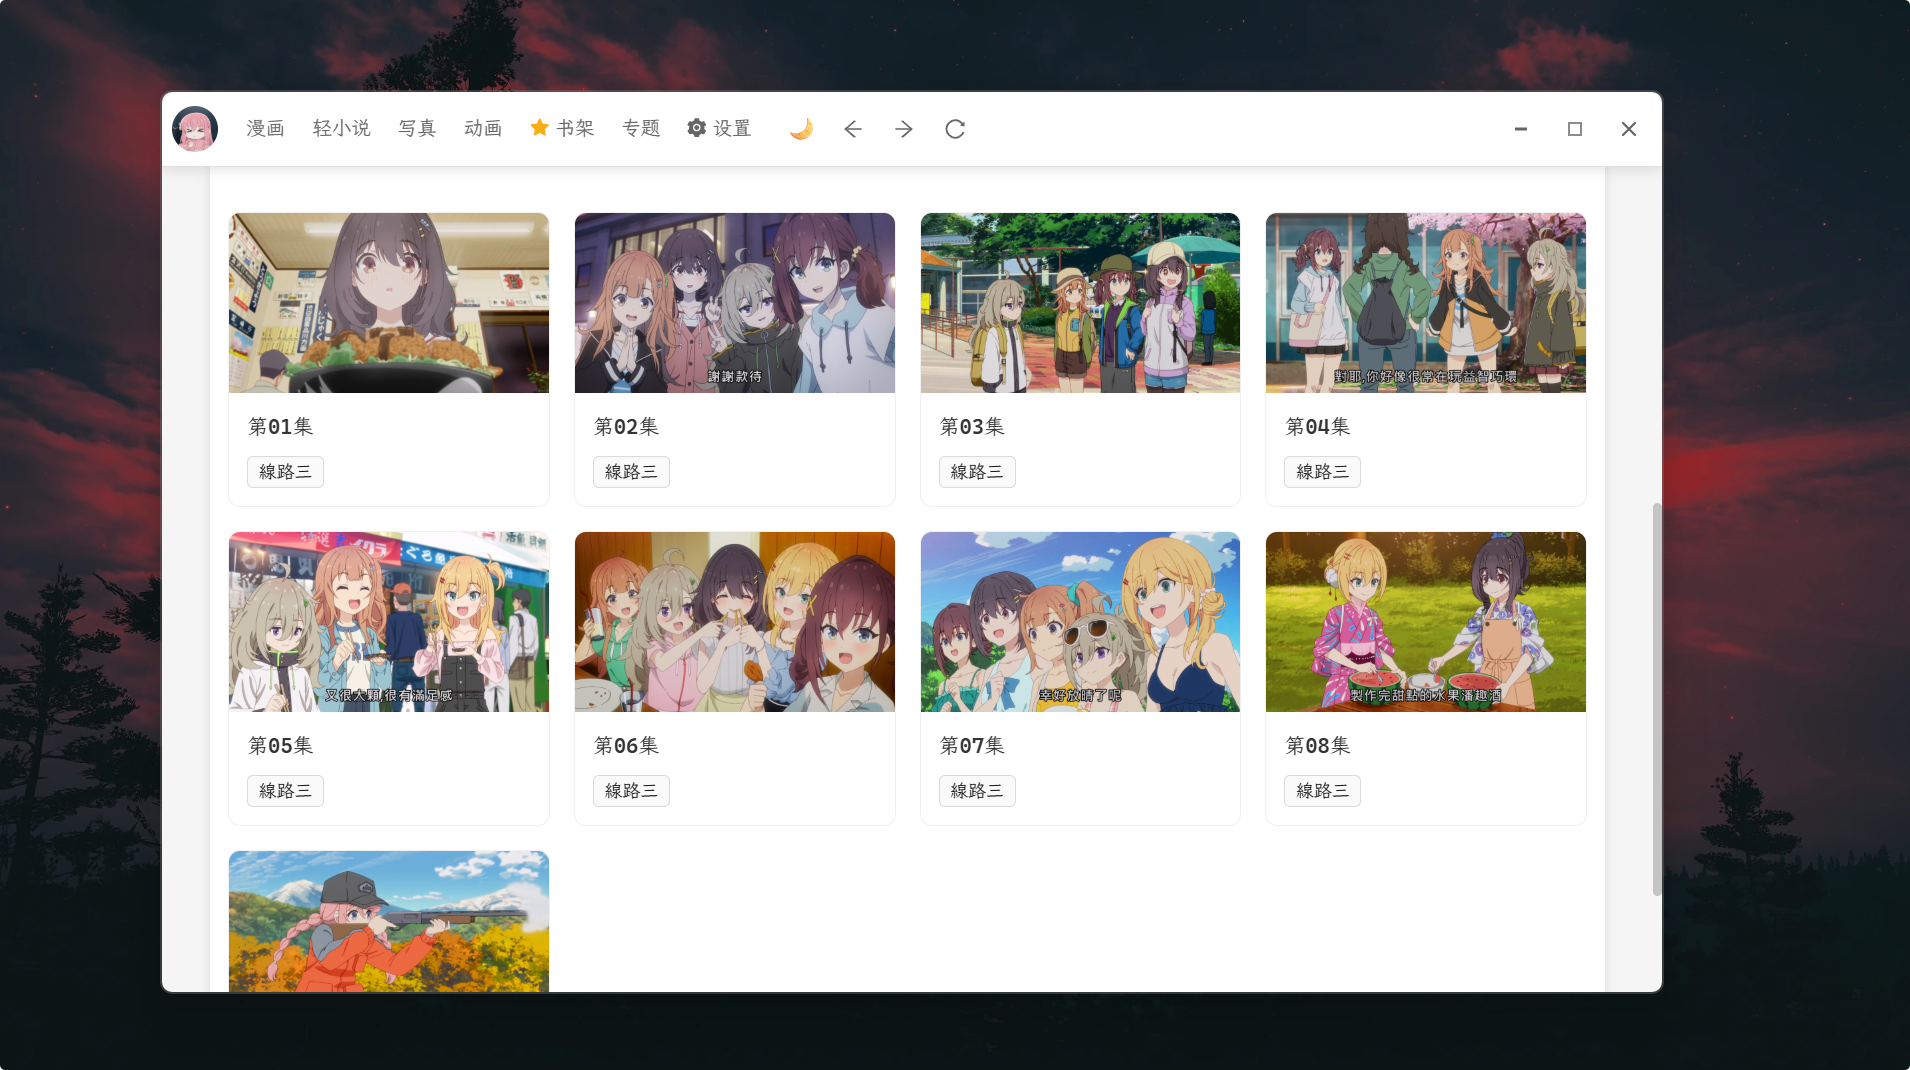Click the 第01集 episode thumbnail

[389, 303]
